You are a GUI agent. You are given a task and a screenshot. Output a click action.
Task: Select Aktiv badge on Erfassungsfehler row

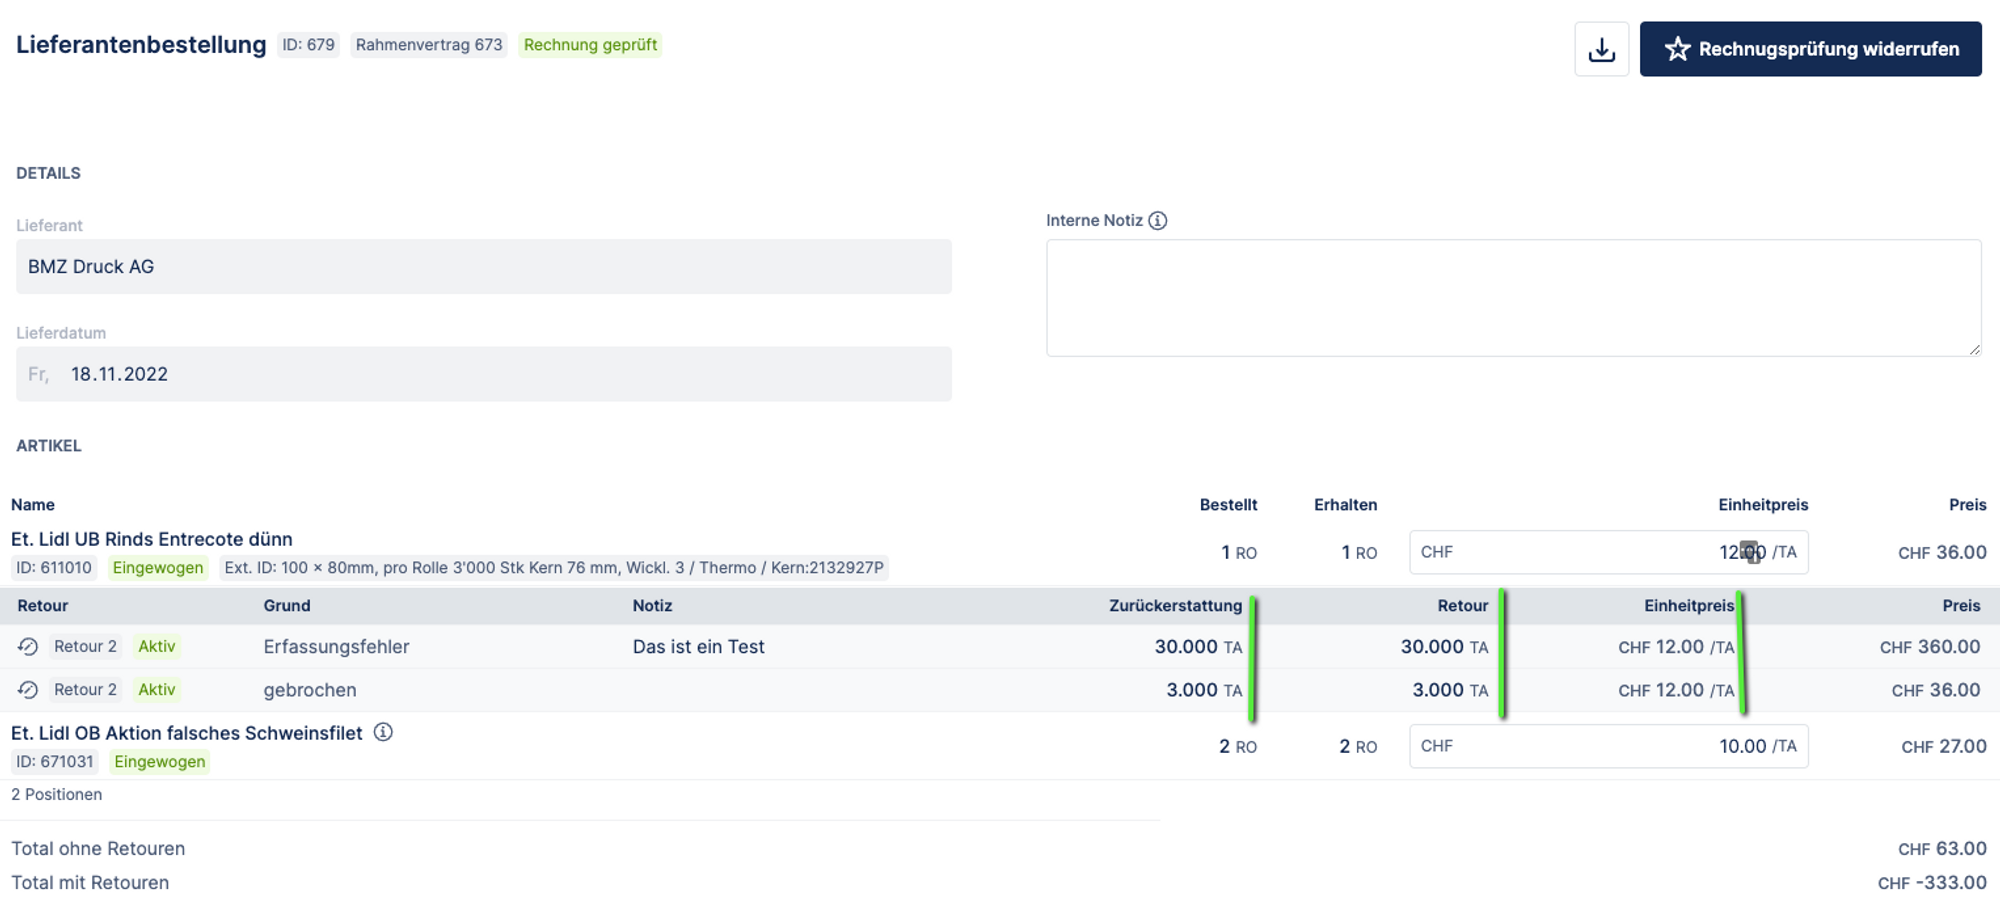(x=157, y=647)
